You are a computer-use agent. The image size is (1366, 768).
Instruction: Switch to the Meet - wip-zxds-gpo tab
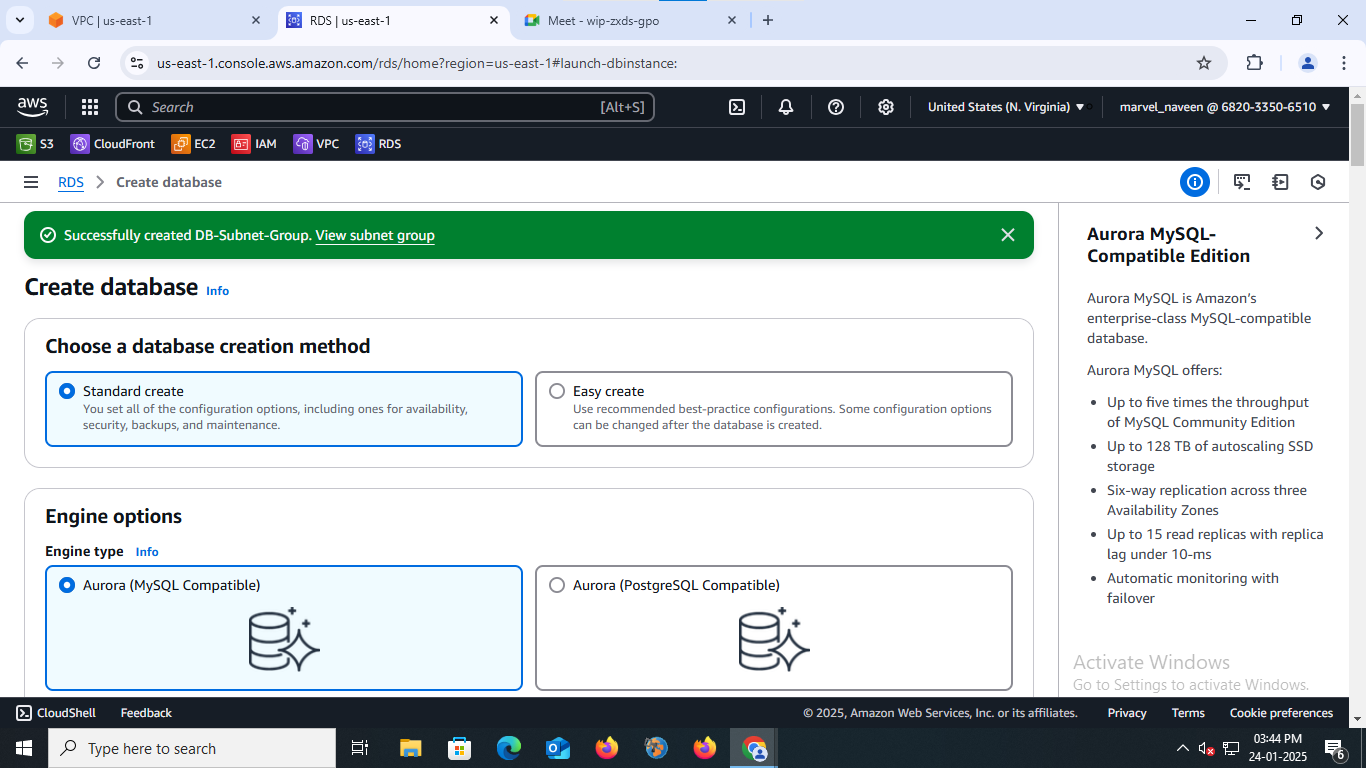click(630, 20)
